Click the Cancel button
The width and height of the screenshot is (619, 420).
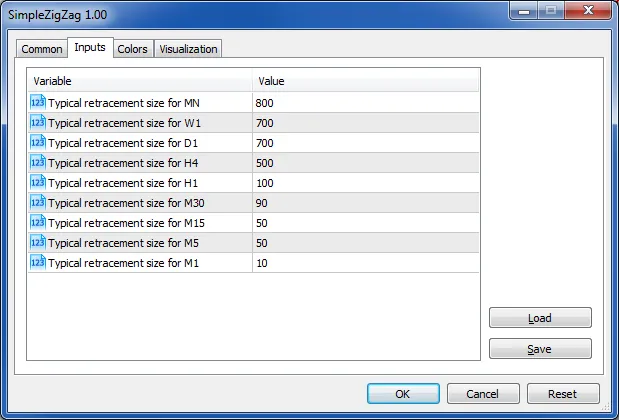pos(483,394)
